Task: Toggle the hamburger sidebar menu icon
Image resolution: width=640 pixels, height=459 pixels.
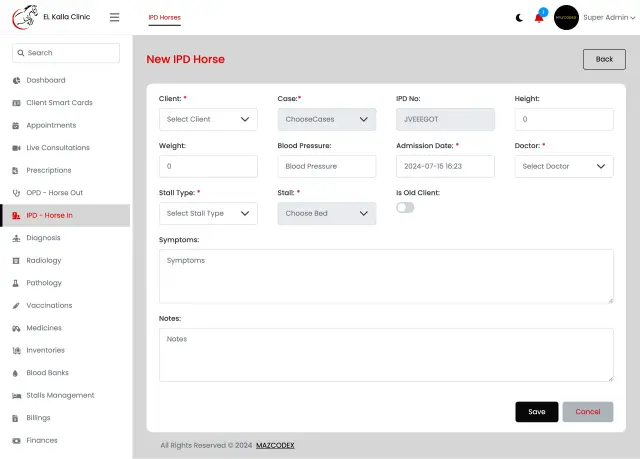Action: [x=114, y=17]
